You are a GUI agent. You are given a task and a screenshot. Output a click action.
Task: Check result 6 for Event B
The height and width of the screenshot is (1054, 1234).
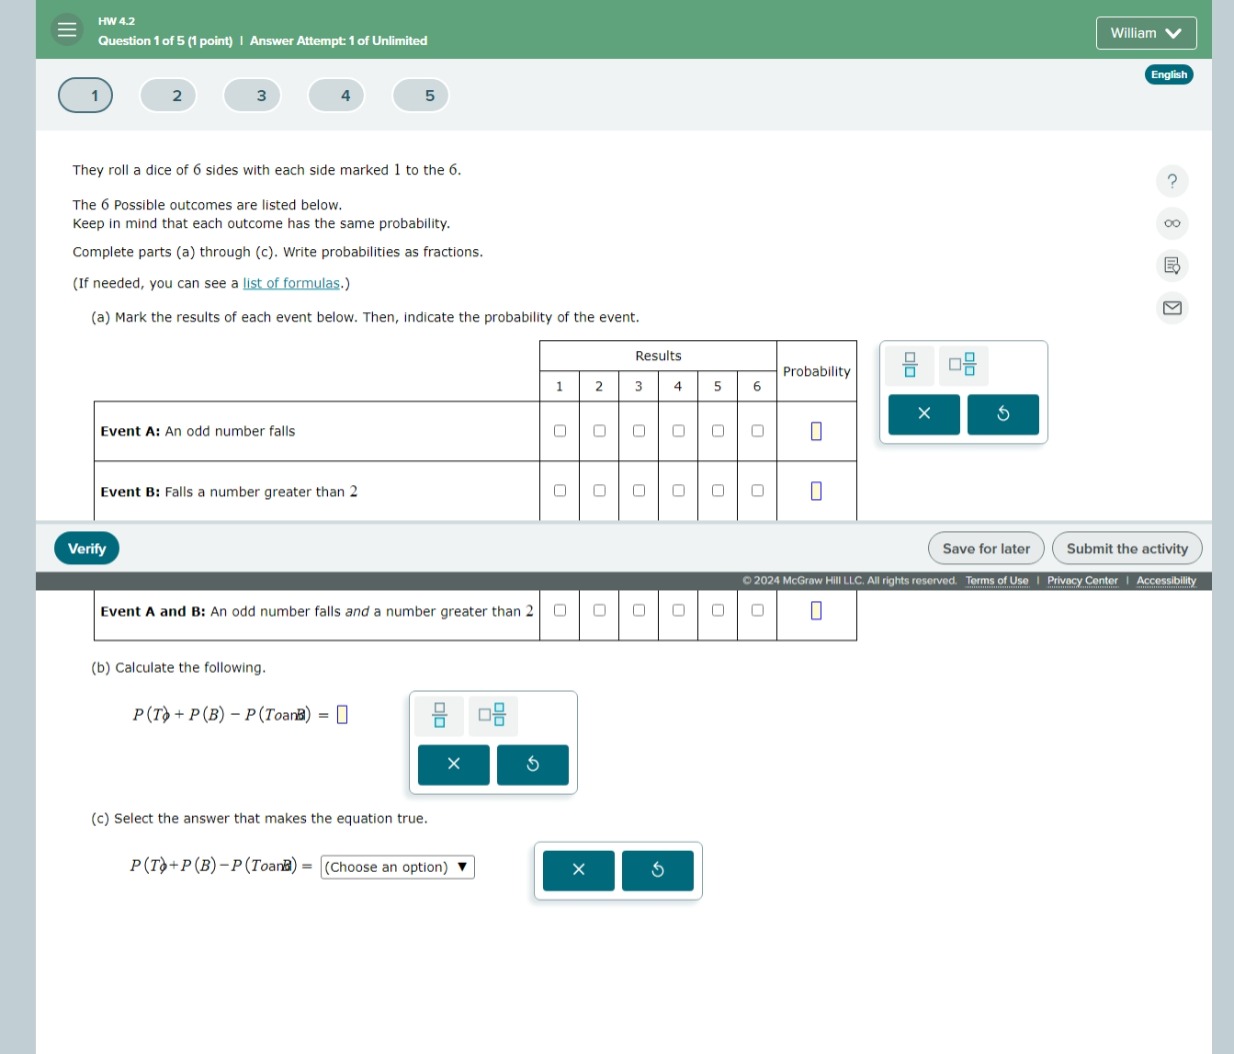[758, 491]
